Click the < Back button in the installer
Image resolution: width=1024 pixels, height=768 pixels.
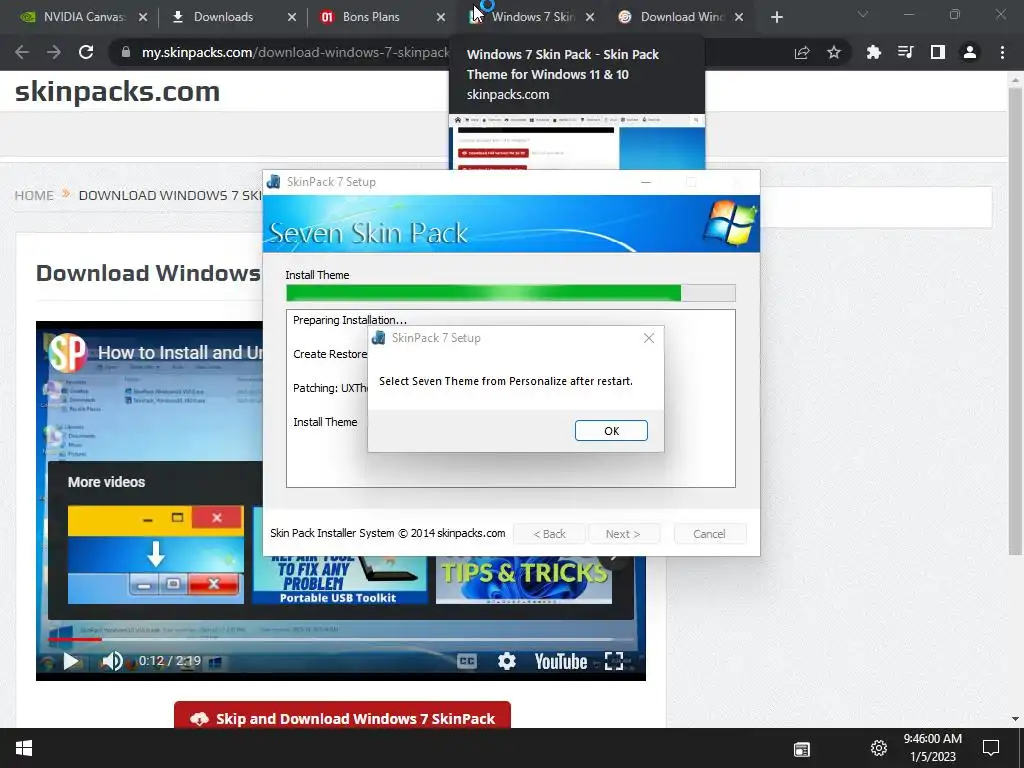[549, 534]
